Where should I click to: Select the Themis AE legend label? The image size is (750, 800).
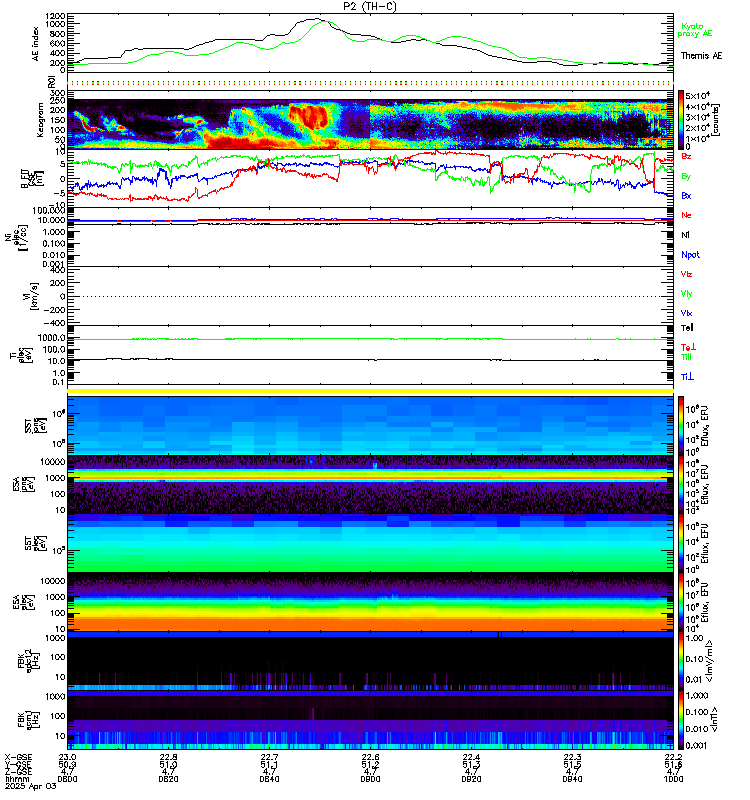(x=701, y=56)
